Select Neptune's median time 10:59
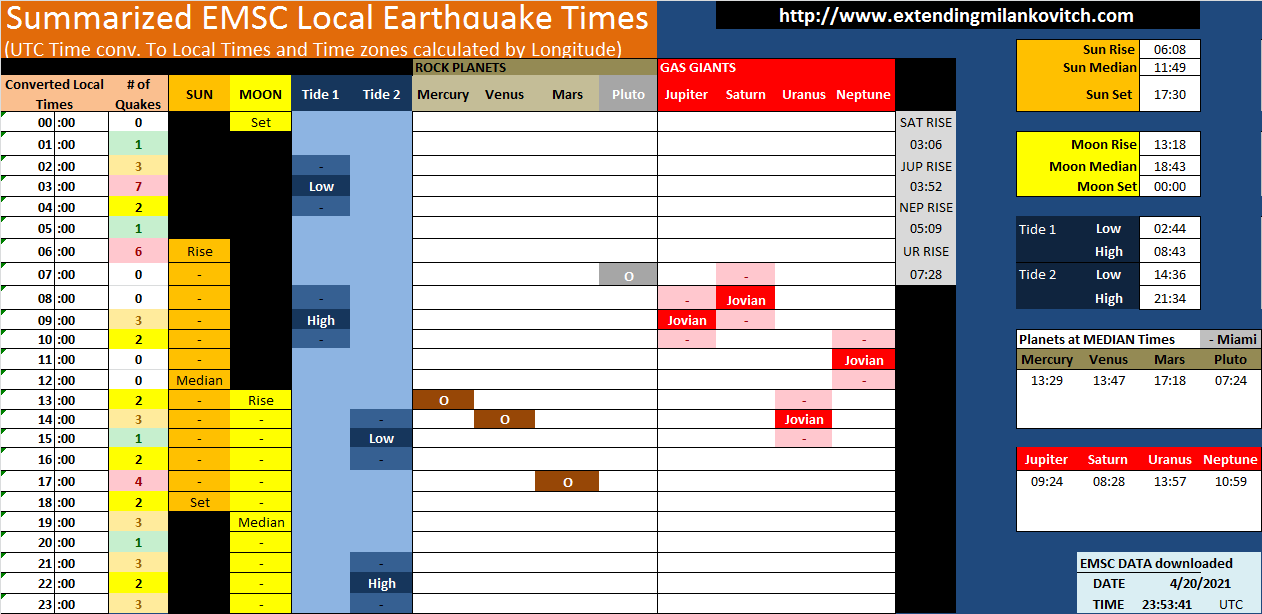Image resolution: width=1262 pixels, height=614 pixels. coord(1230,482)
